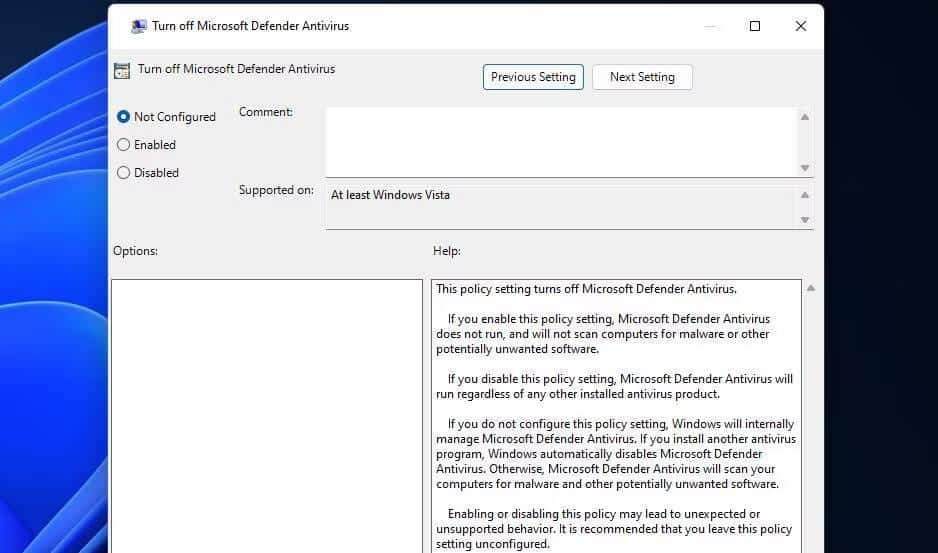Click Supported on scroll up arrow
The image size is (938, 553).
[805, 195]
